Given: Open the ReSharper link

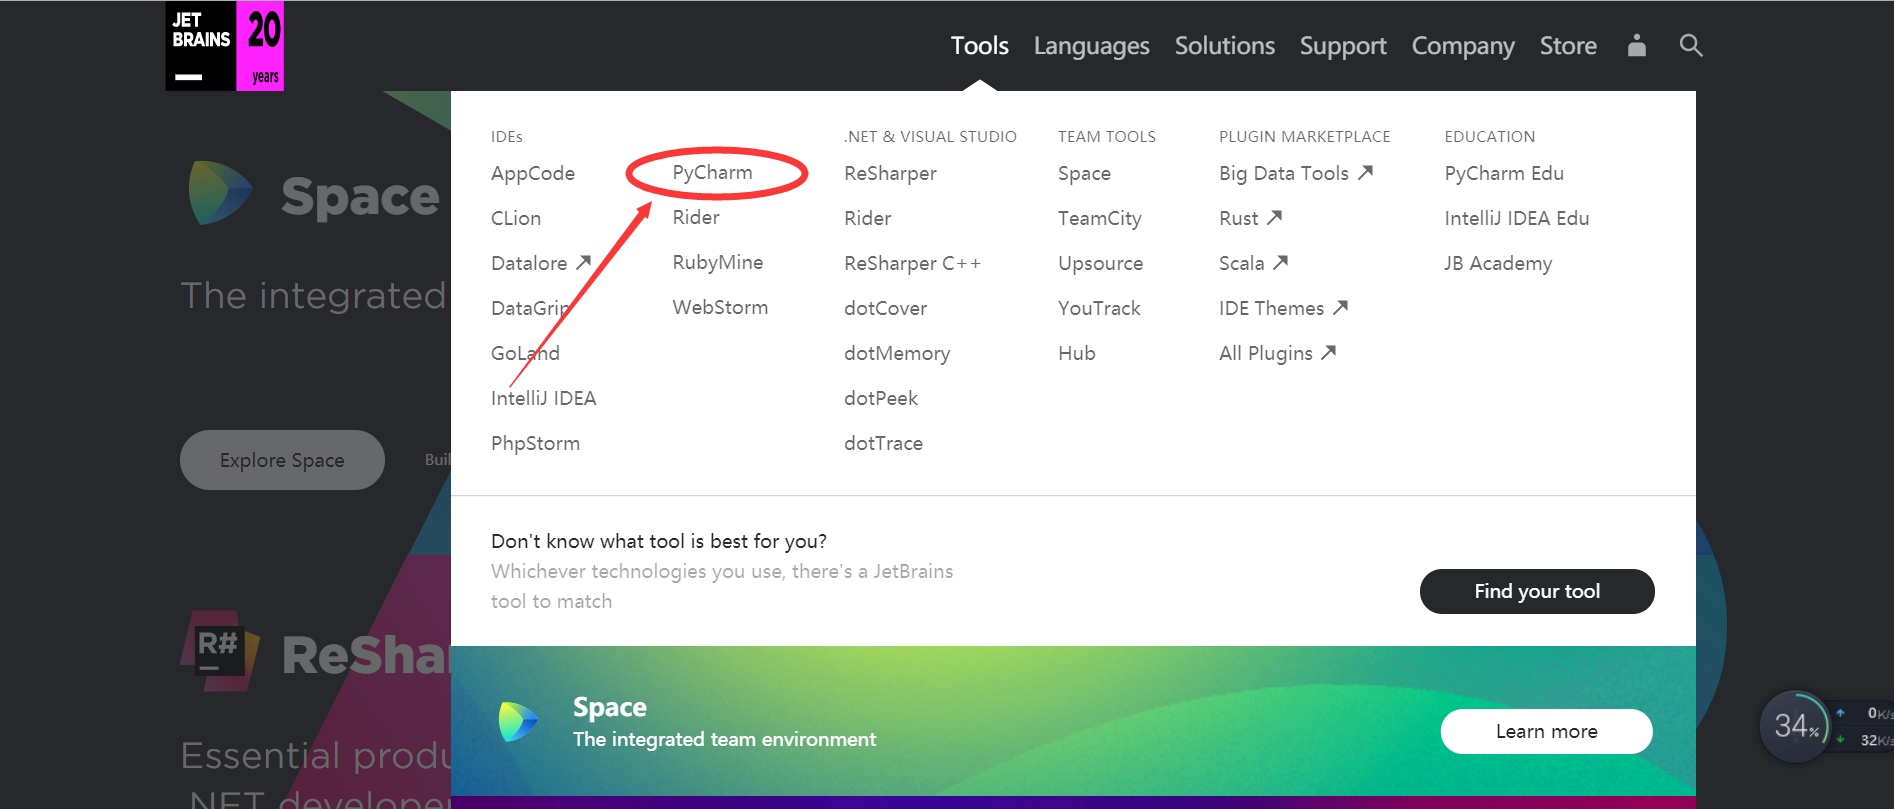Looking at the screenshot, I should pyautogui.click(x=890, y=173).
